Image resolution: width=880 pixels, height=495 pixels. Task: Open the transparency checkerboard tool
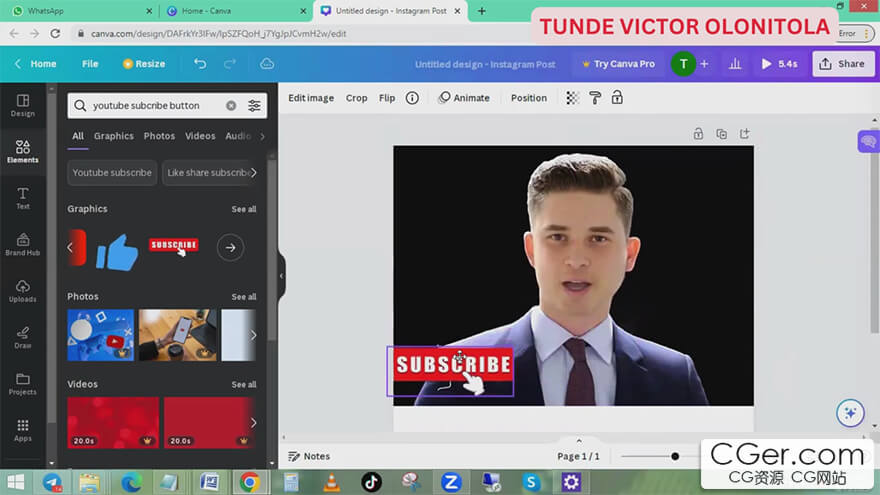click(572, 98)
